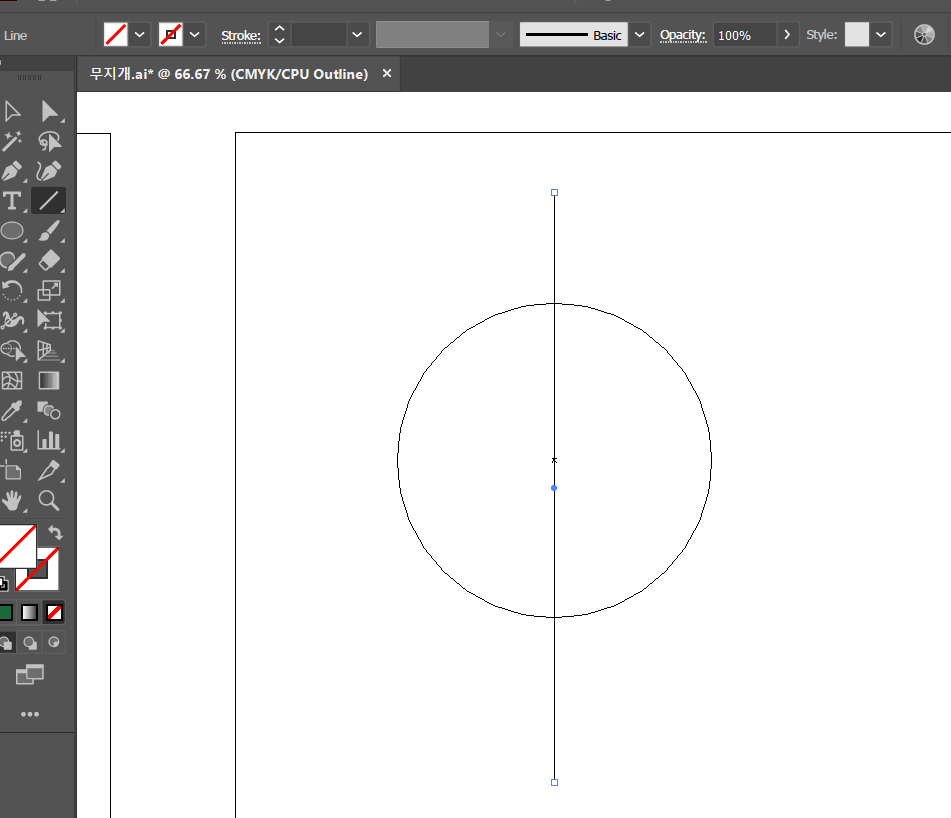
Task: Select the Artboard tool
Action: click(12, 471)
